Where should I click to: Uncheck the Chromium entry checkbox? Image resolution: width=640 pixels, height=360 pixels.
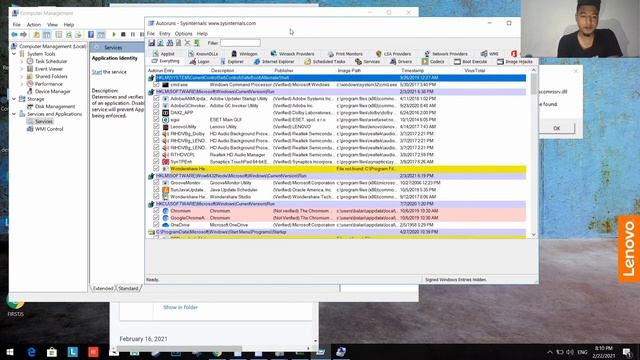tap(156, 211)
